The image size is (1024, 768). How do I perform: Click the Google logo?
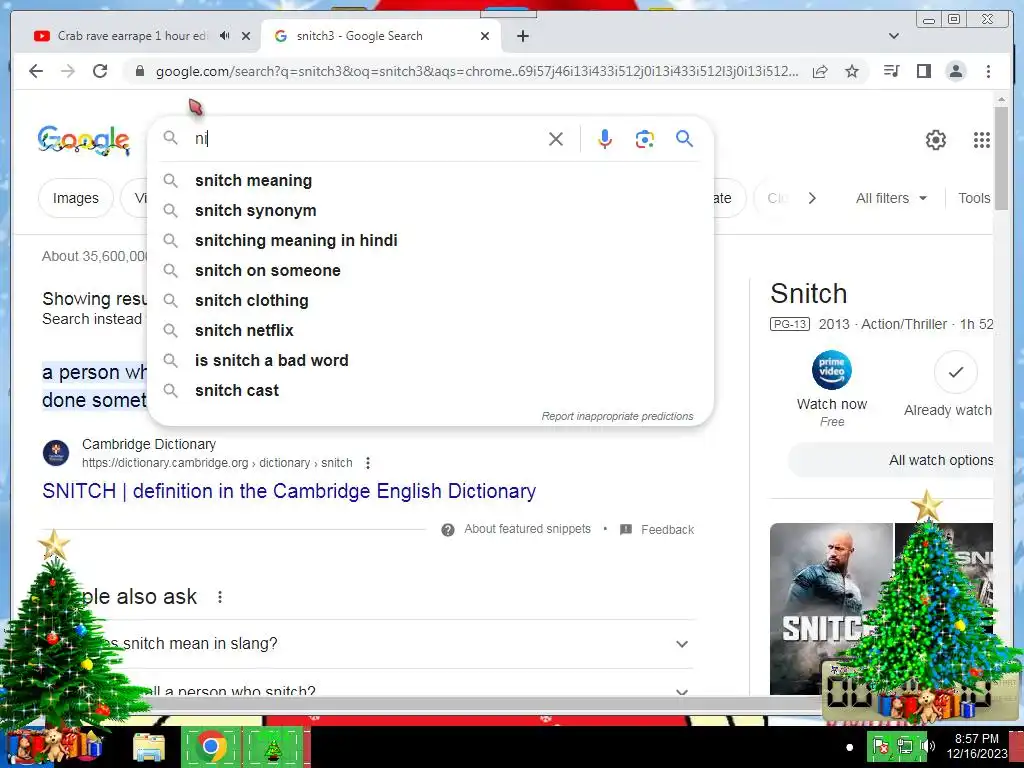tap(84, 140)
